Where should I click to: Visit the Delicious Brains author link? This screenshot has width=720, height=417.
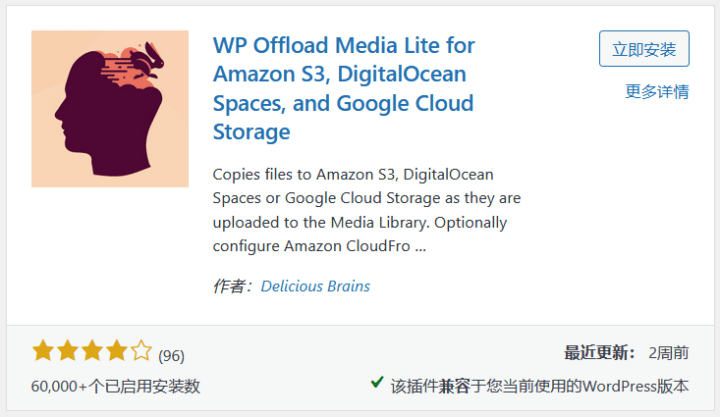pyautogui.click(x=315, y=286)
